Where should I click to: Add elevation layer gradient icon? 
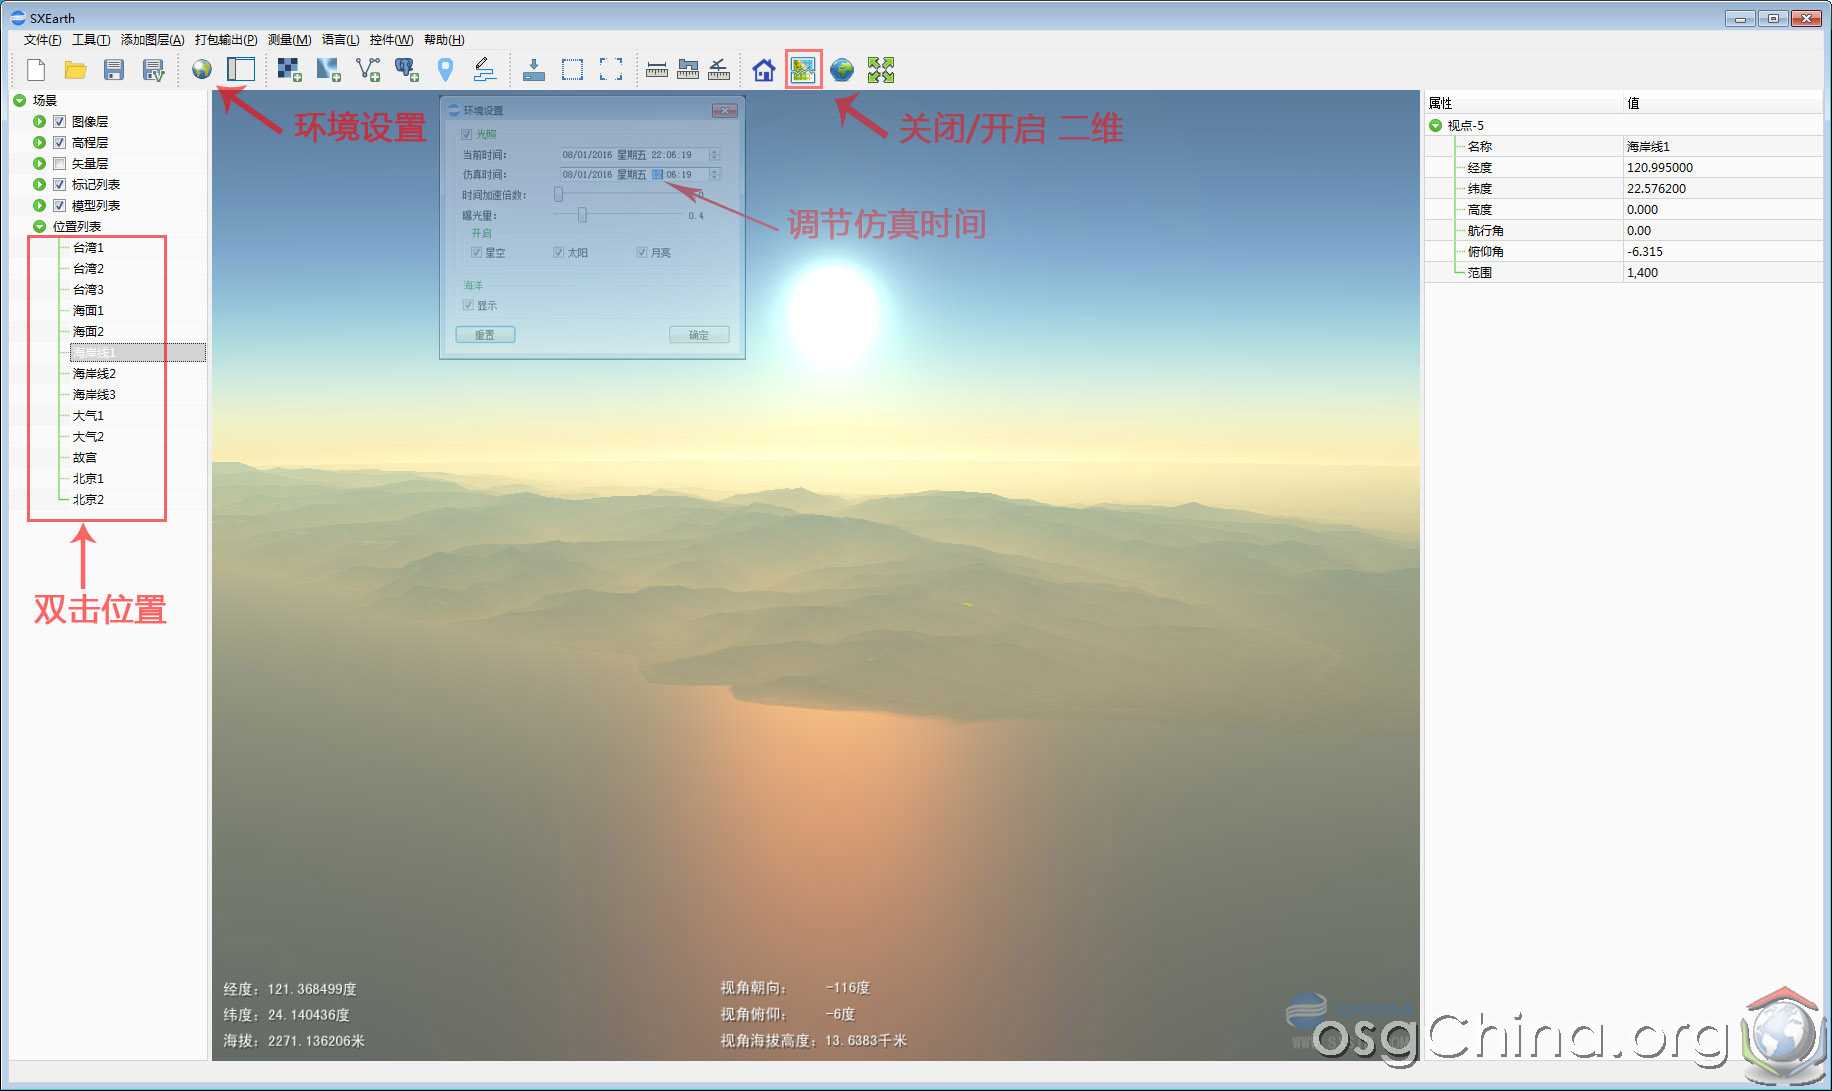tap(328, 69)
